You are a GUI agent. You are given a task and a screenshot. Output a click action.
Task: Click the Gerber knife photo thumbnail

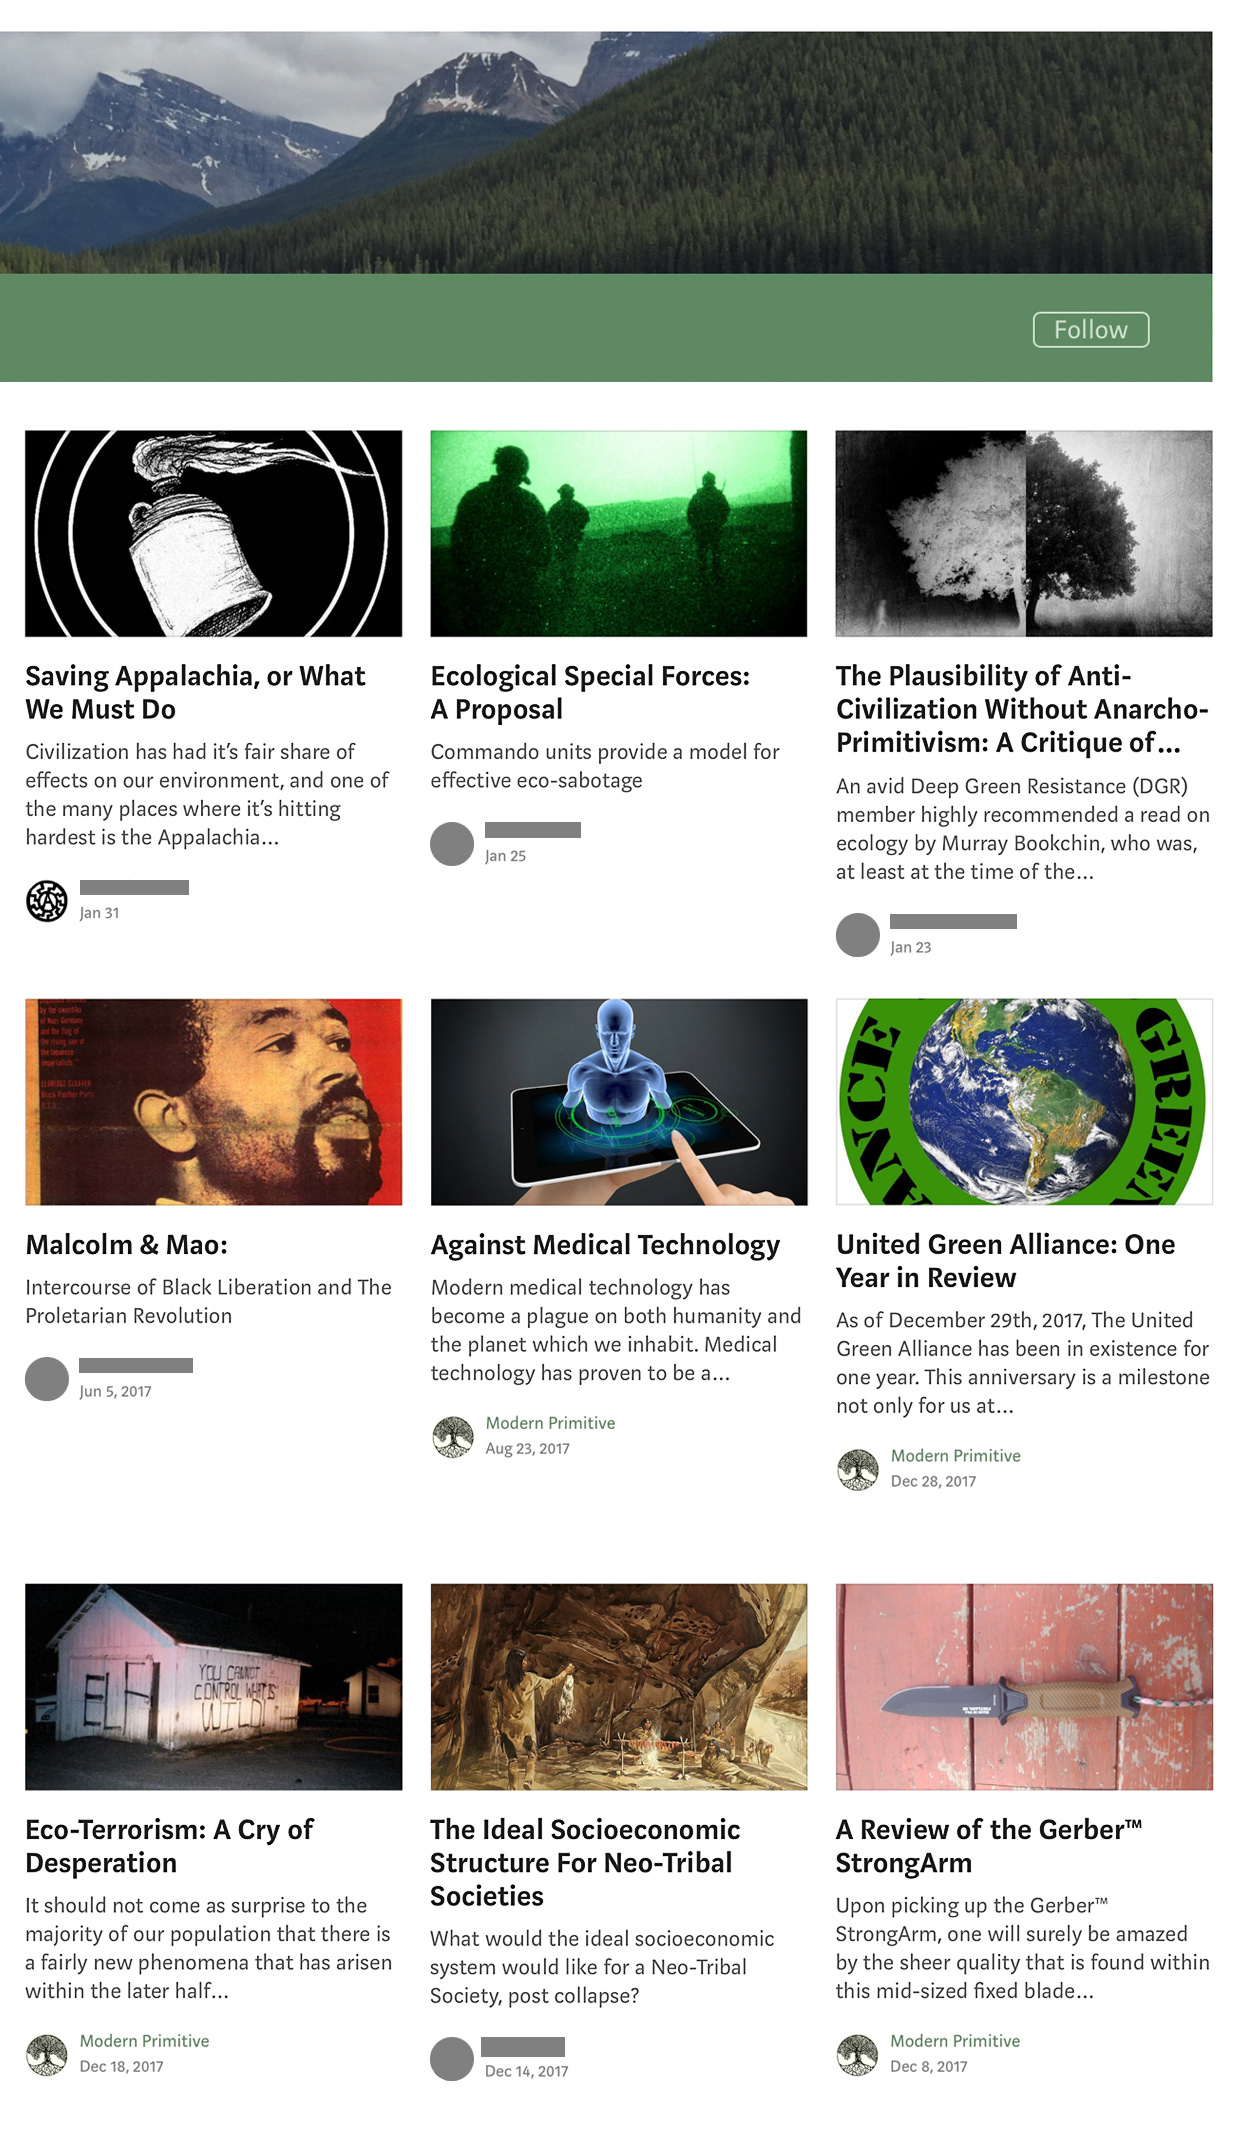1024,1686
